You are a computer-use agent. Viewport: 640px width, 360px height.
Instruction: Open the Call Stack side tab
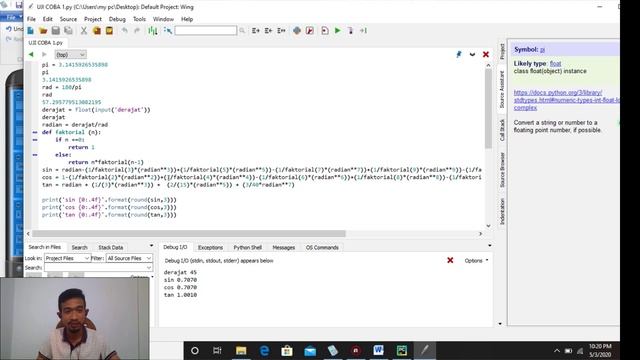(x=502, y=130)
